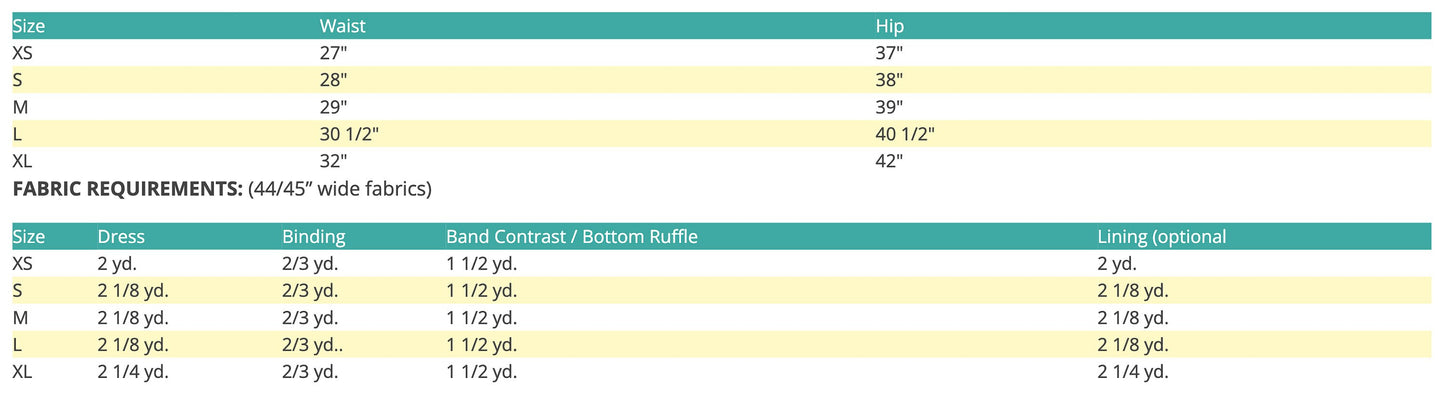The height and width of the screenshot is (403, 1445).
Task: Select the 30 1/2" waist measurement cell
Action: pyautogui.click(x=349, y=134)
